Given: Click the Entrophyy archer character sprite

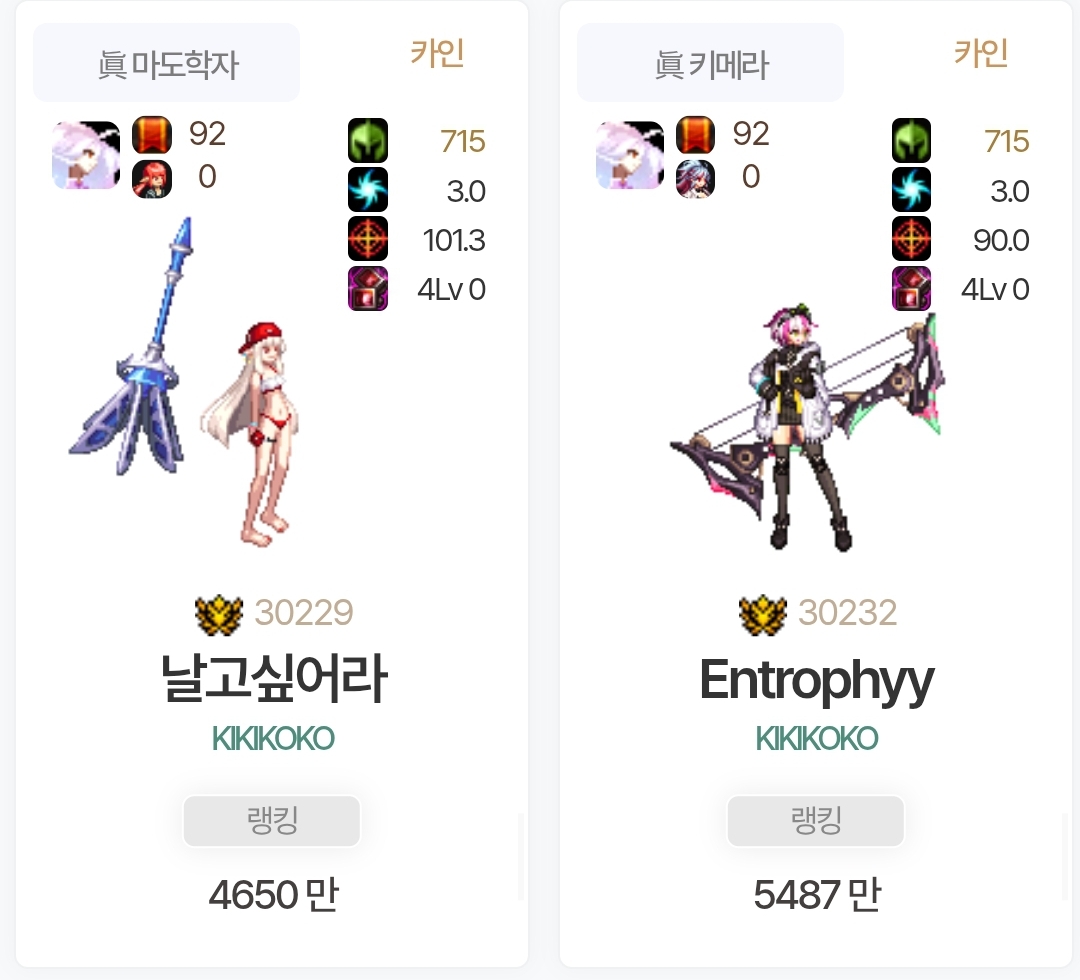Looking at the screenshot, I should 807,427.
